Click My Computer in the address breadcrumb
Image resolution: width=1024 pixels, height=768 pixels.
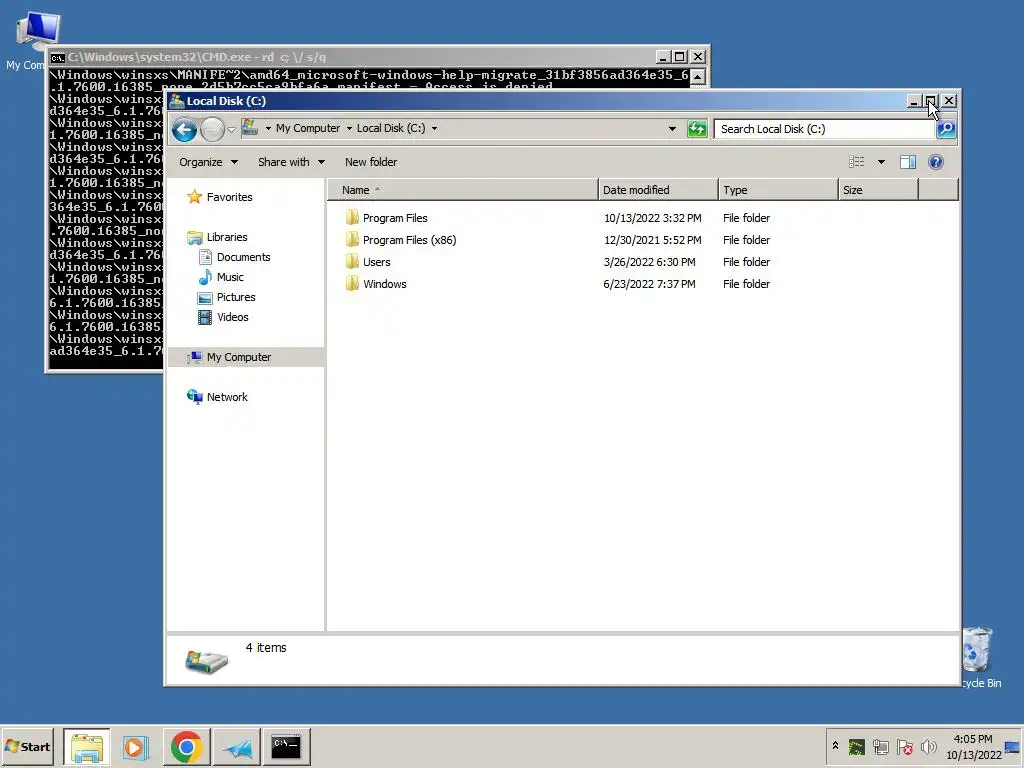308,129
